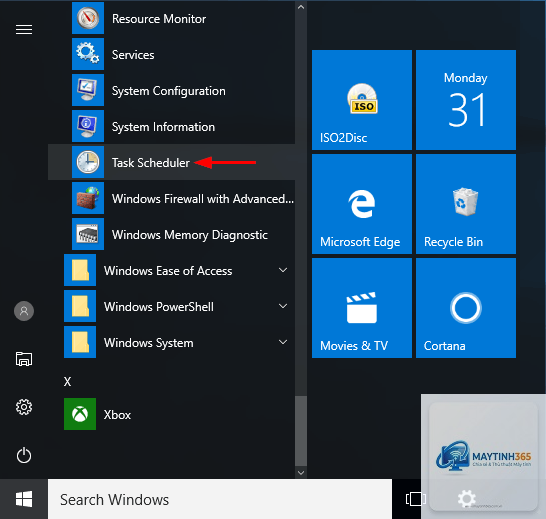Open System Configuration icon

click(x=88, y=90)
